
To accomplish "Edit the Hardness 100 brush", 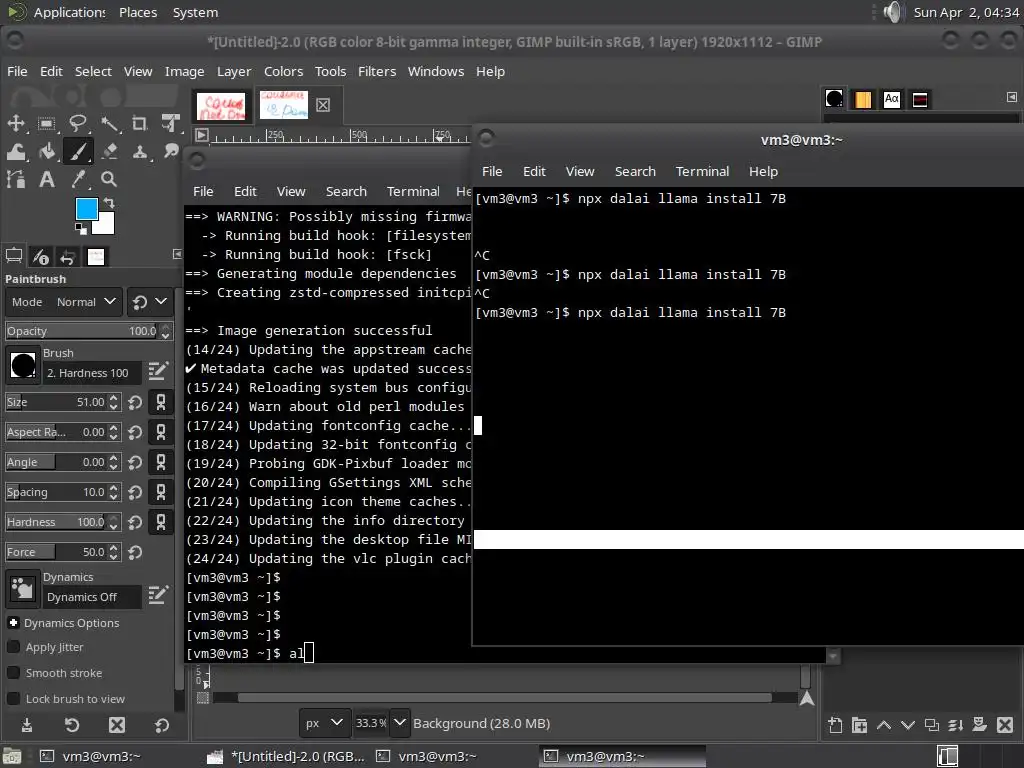I will 158,372.
